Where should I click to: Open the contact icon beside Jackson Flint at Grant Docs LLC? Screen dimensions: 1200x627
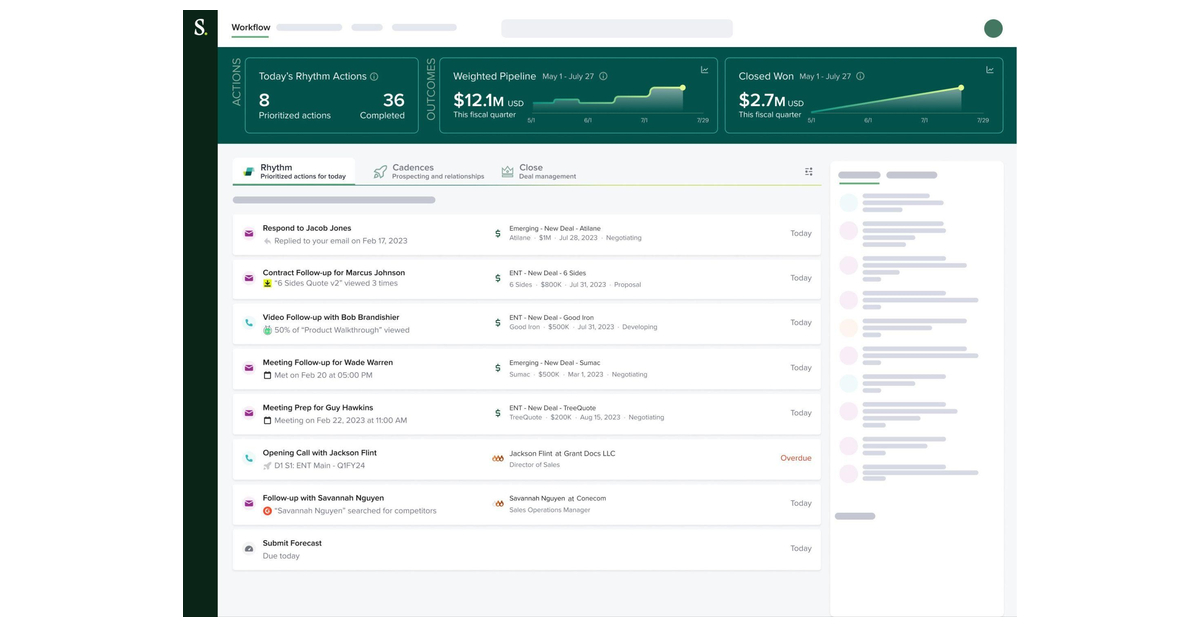(x=498, y=458)
